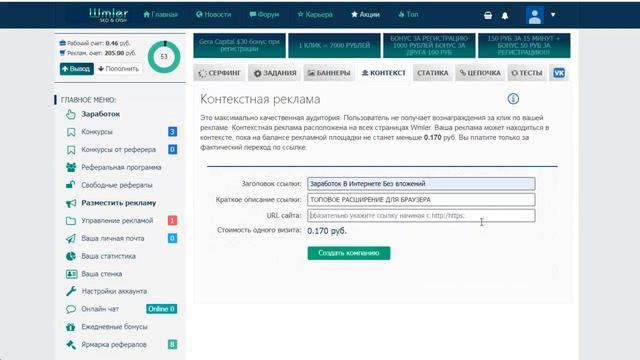Open Топ in top navigation
The width and height of the screenshot is (640, 360).
pyautogui.click(x=408, y=14)
